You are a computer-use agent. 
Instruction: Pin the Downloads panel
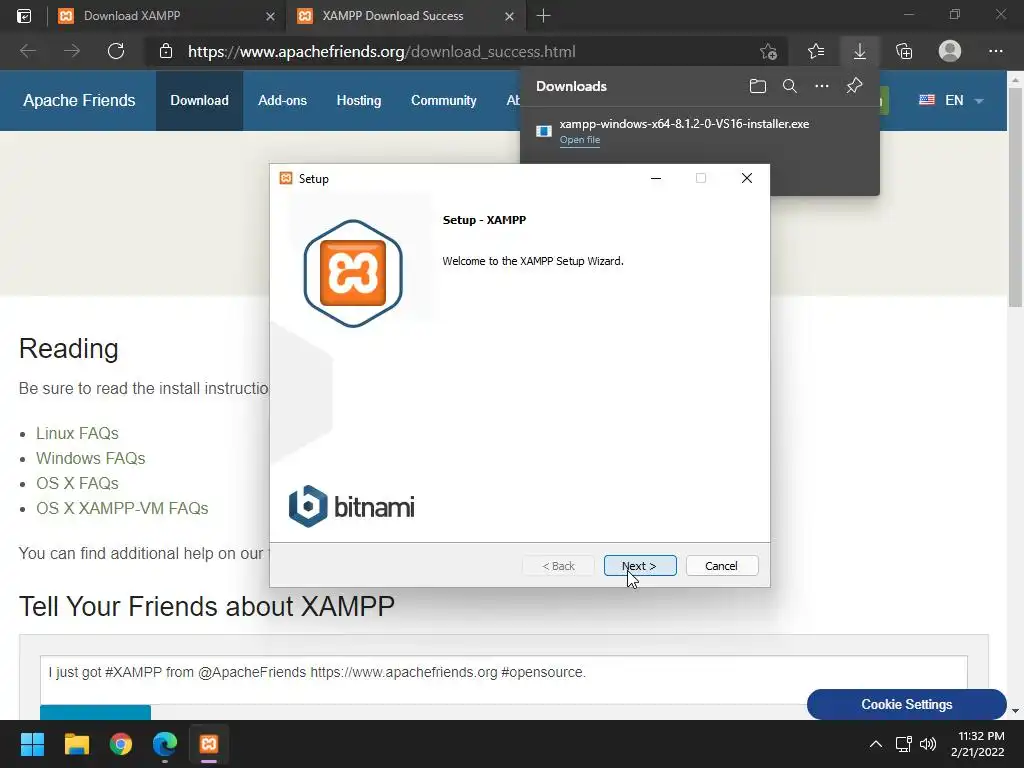[854, 86]
